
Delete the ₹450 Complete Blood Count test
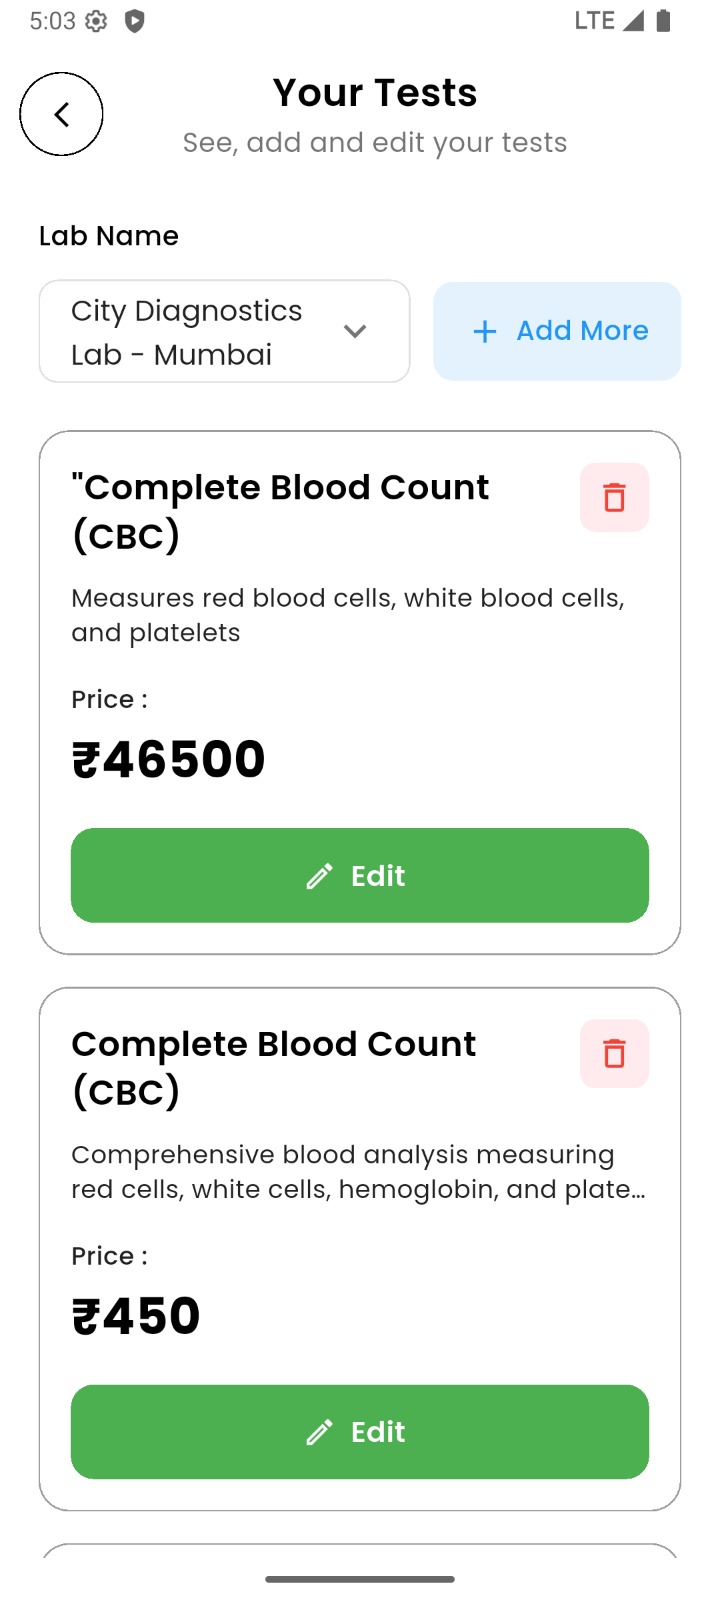614,1053
